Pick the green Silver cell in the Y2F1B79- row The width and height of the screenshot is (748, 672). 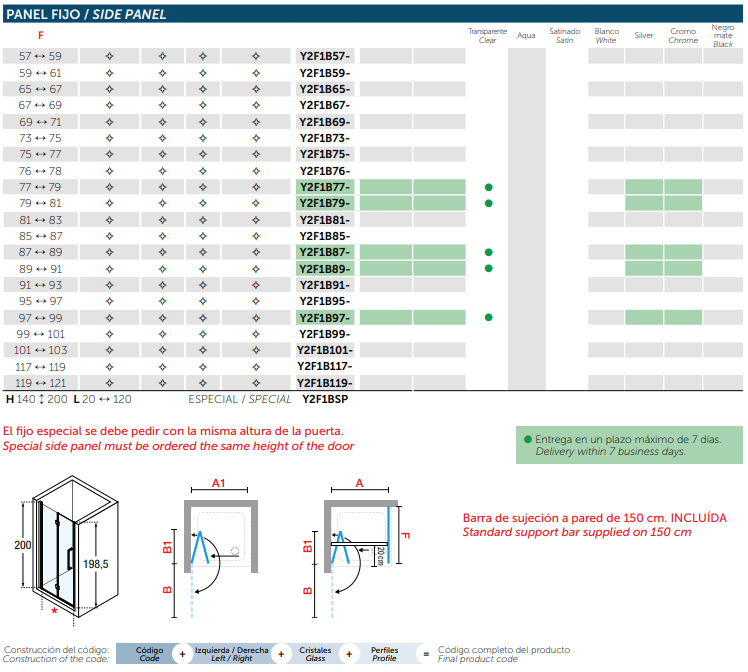click(x=644, y=203)
